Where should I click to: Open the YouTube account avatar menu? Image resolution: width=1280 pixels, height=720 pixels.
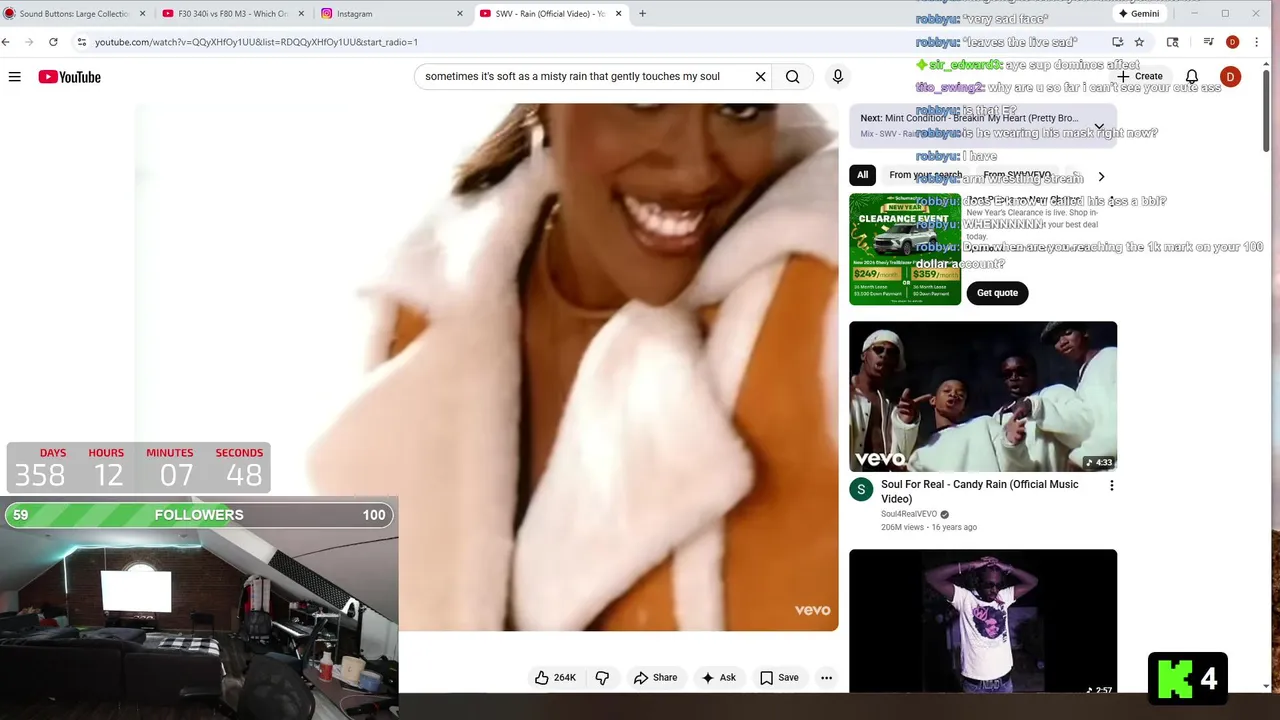(1231, 77)
